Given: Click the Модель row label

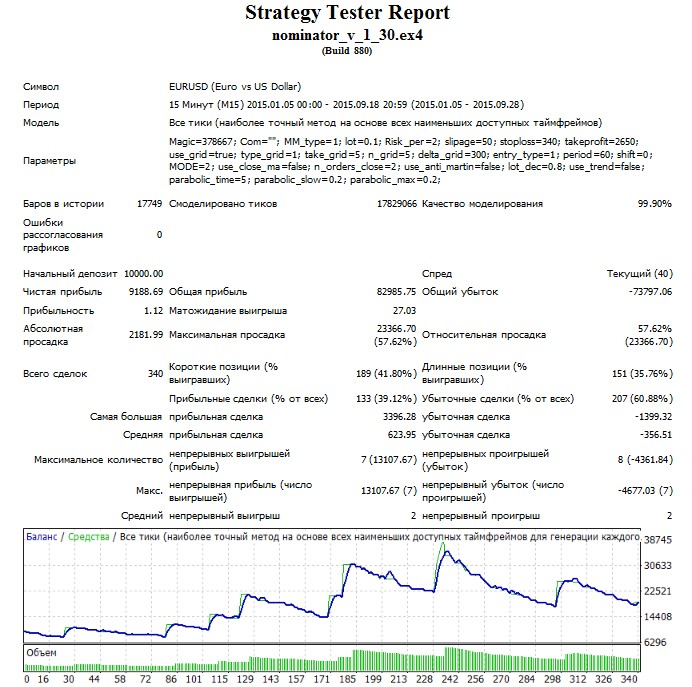Looking at the screenshot, I should click(x=41, y=123).
